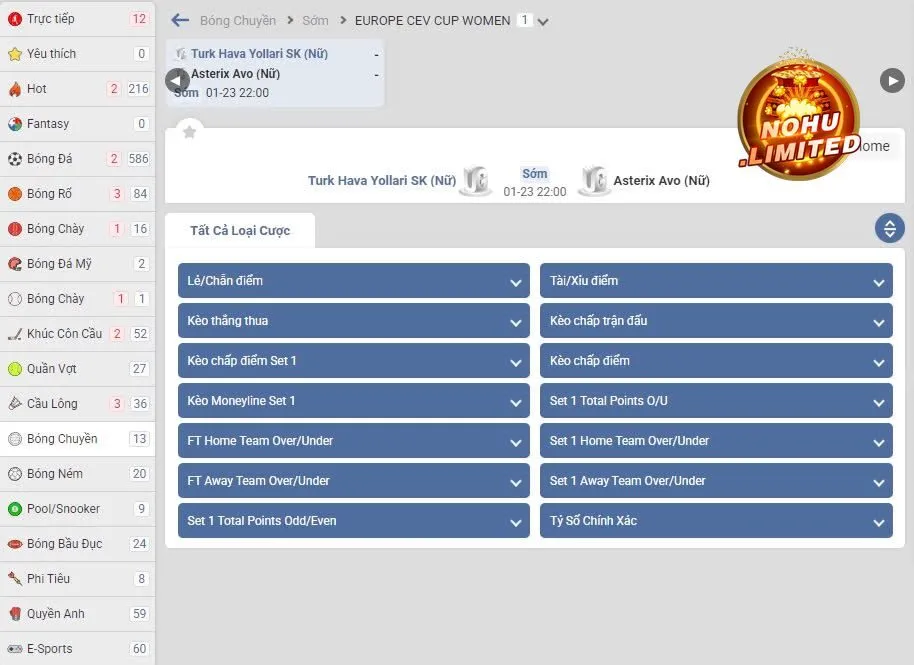Click the NOHU LIMITED promo badge

[x=799, y=119]
